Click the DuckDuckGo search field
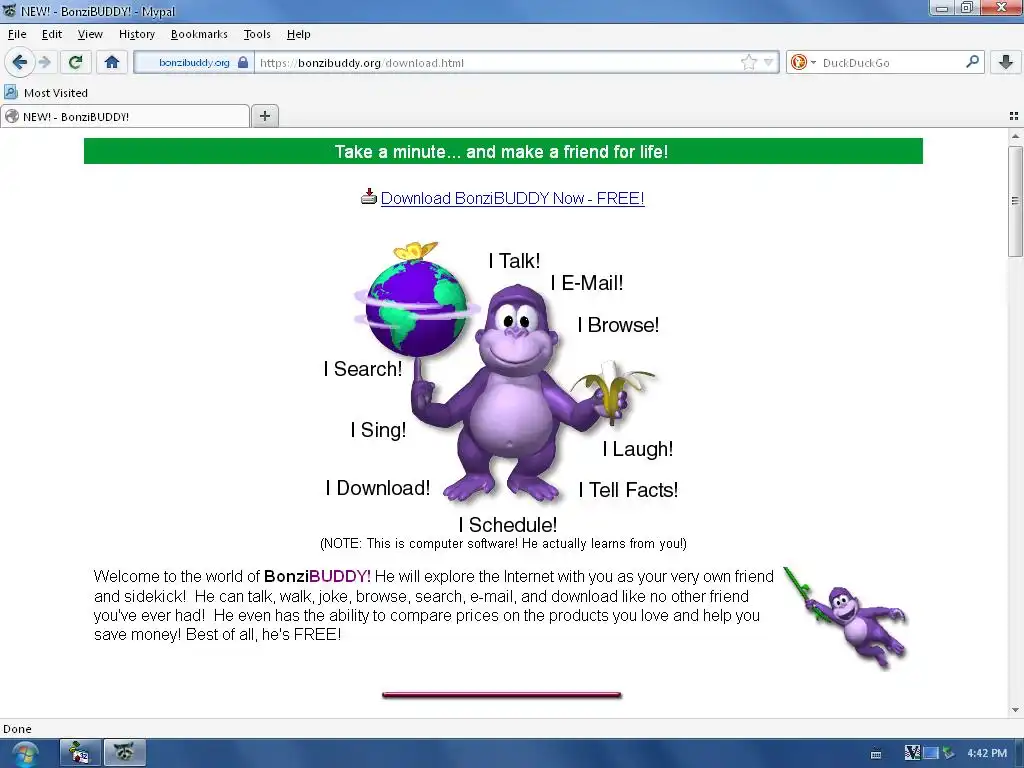Image resolution: width=1024 pixels, height=768 pixels. (x=891, y=63)
